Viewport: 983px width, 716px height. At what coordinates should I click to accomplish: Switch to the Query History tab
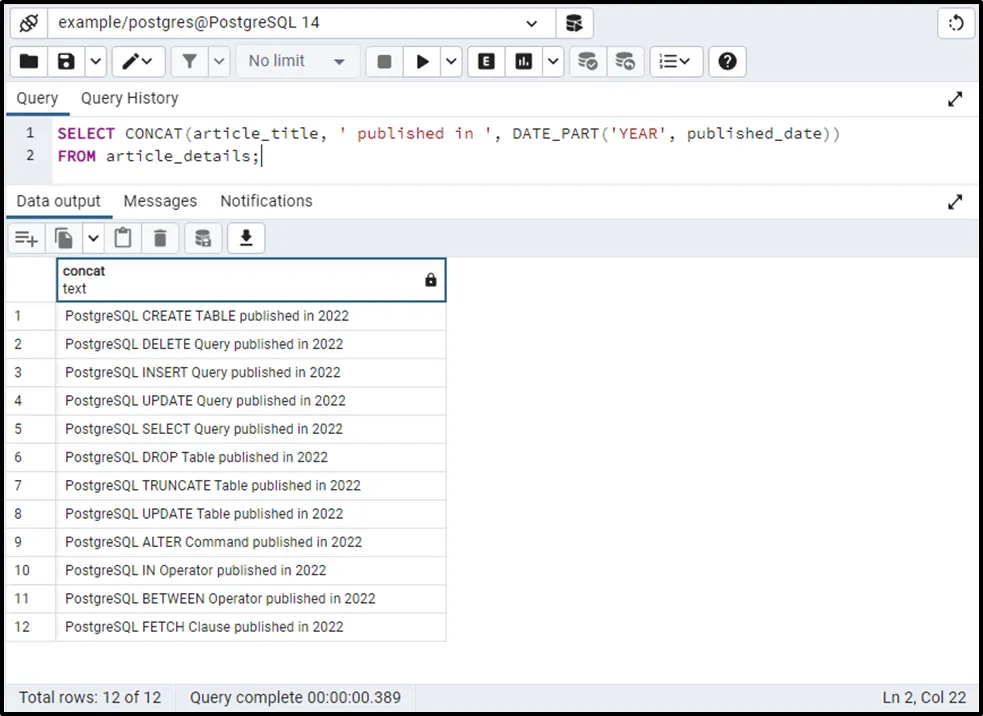tap(129, 98)
